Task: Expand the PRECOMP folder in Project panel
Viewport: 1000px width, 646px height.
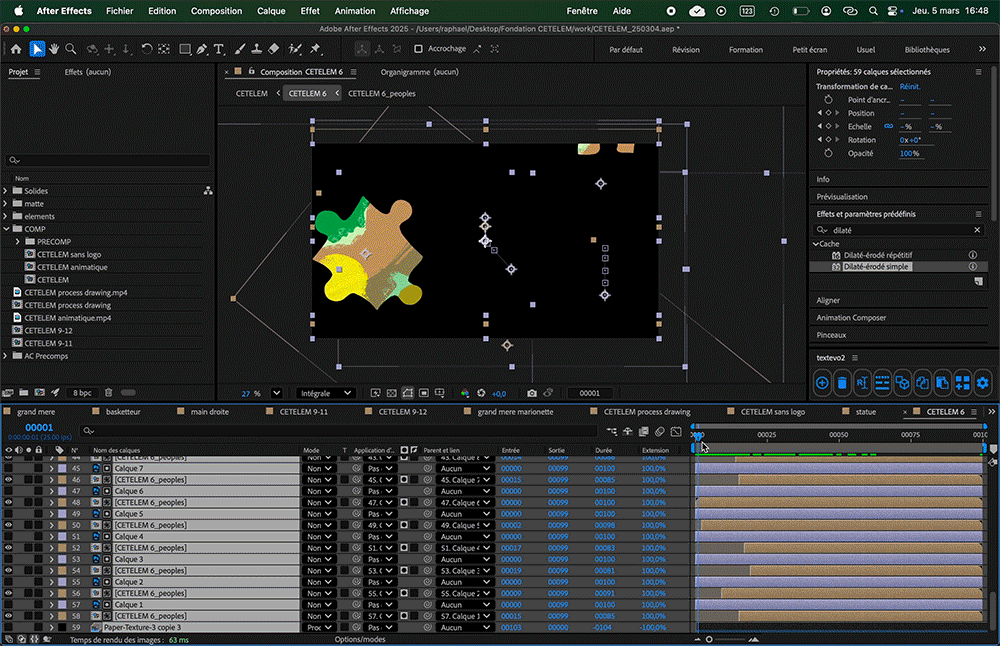Action: click(18, 242)
